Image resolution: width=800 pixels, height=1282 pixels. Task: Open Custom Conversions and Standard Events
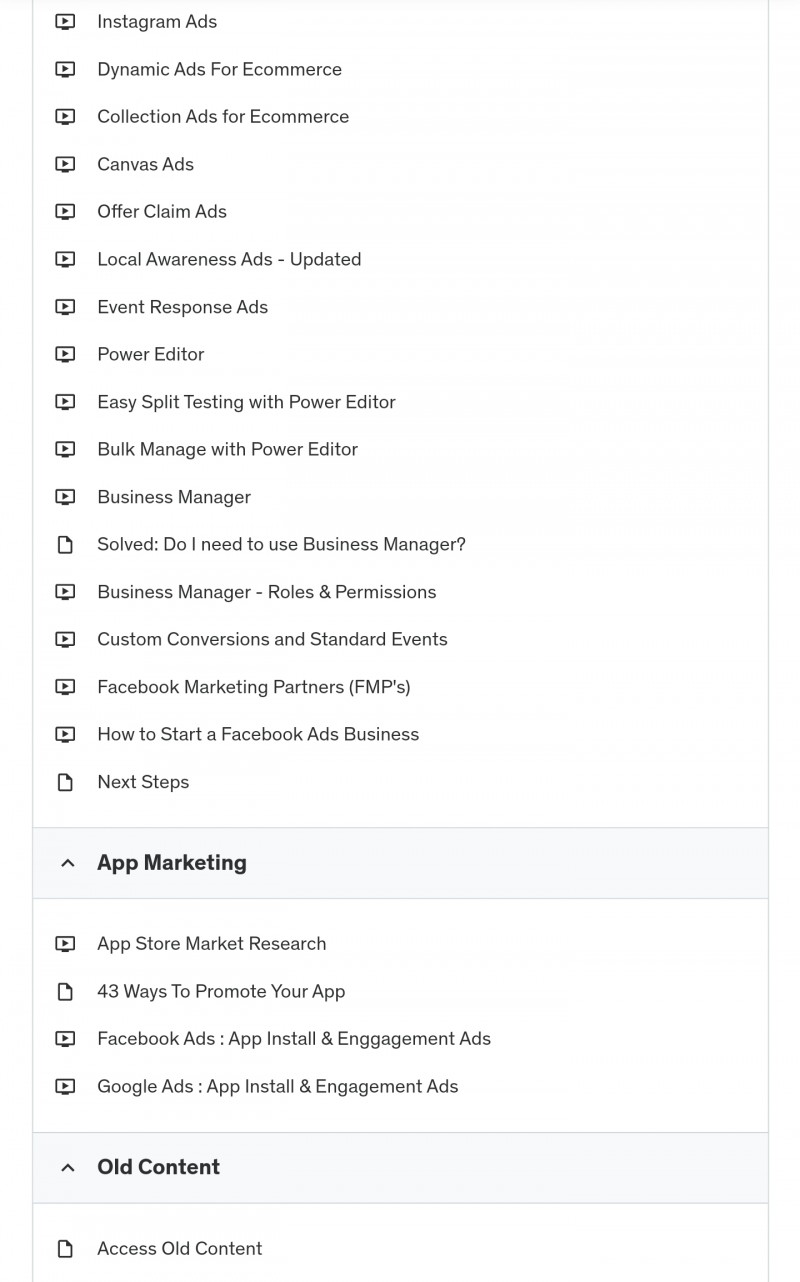[272, 639]
